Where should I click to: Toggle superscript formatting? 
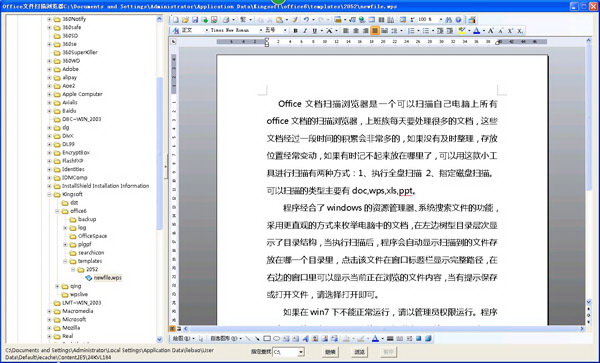coord(510,31)
